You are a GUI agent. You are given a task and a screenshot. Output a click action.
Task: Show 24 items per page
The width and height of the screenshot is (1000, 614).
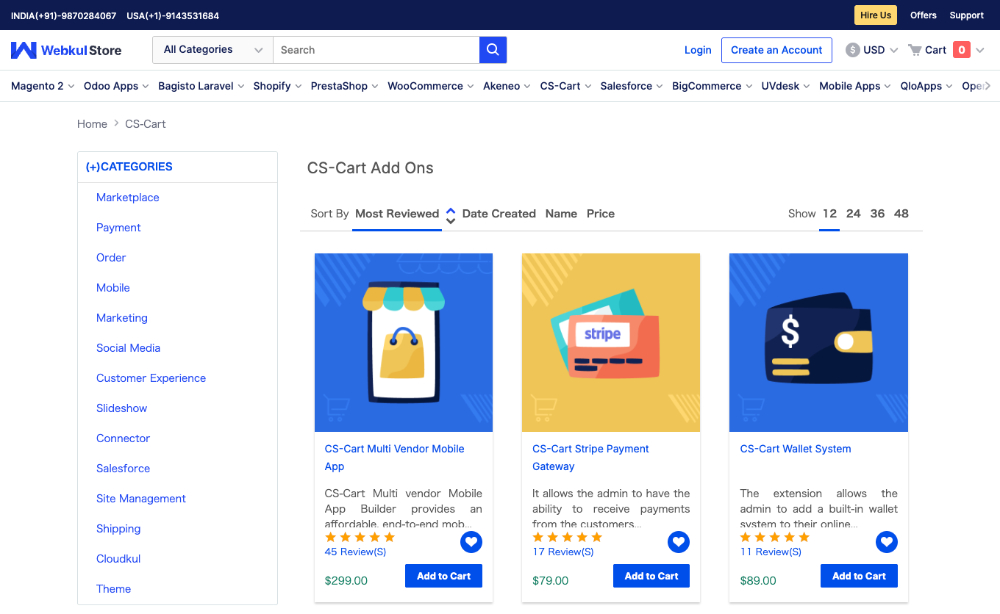[853, 214]
